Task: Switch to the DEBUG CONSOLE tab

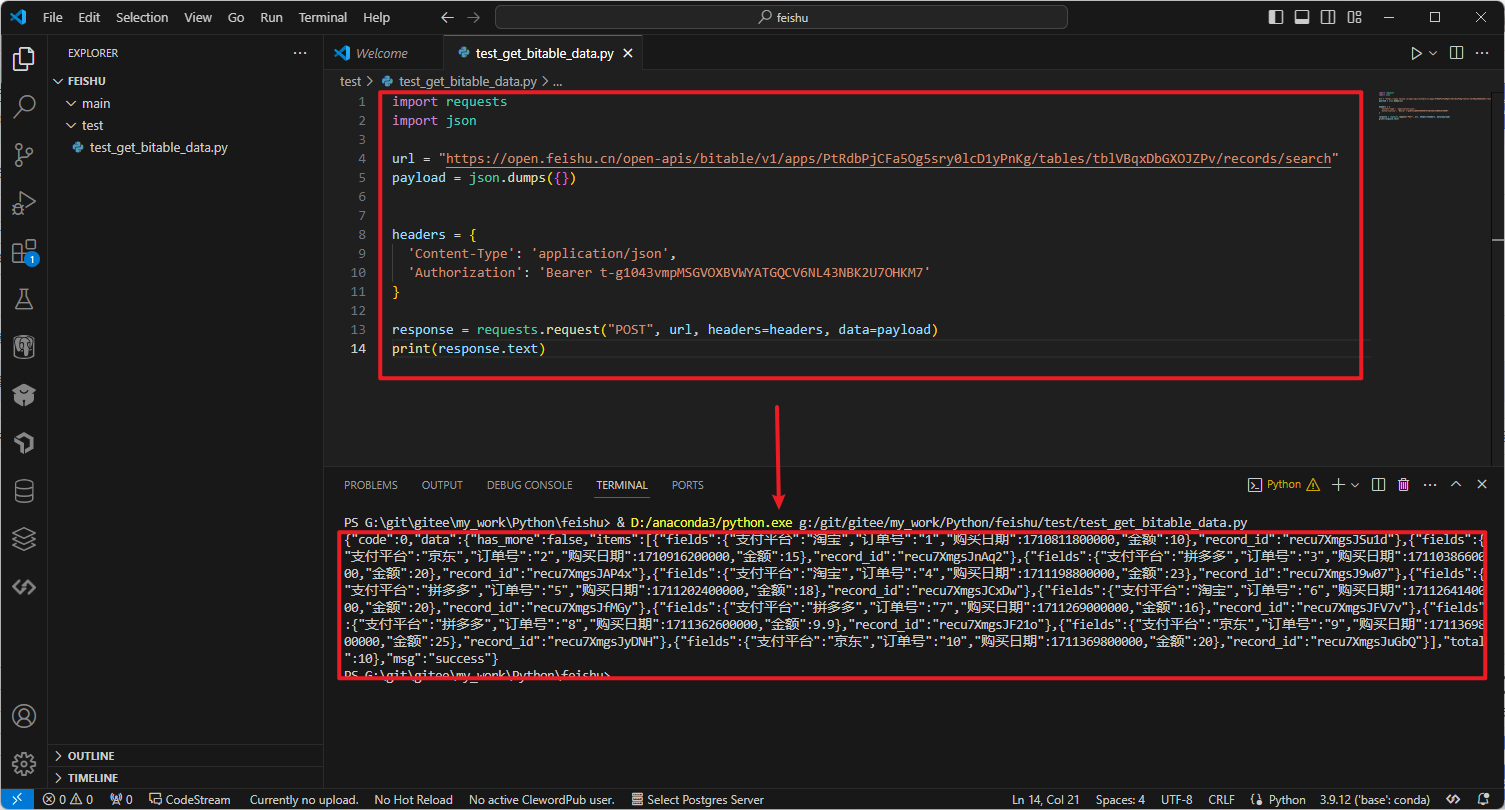Action: click(x=530, y=485)
